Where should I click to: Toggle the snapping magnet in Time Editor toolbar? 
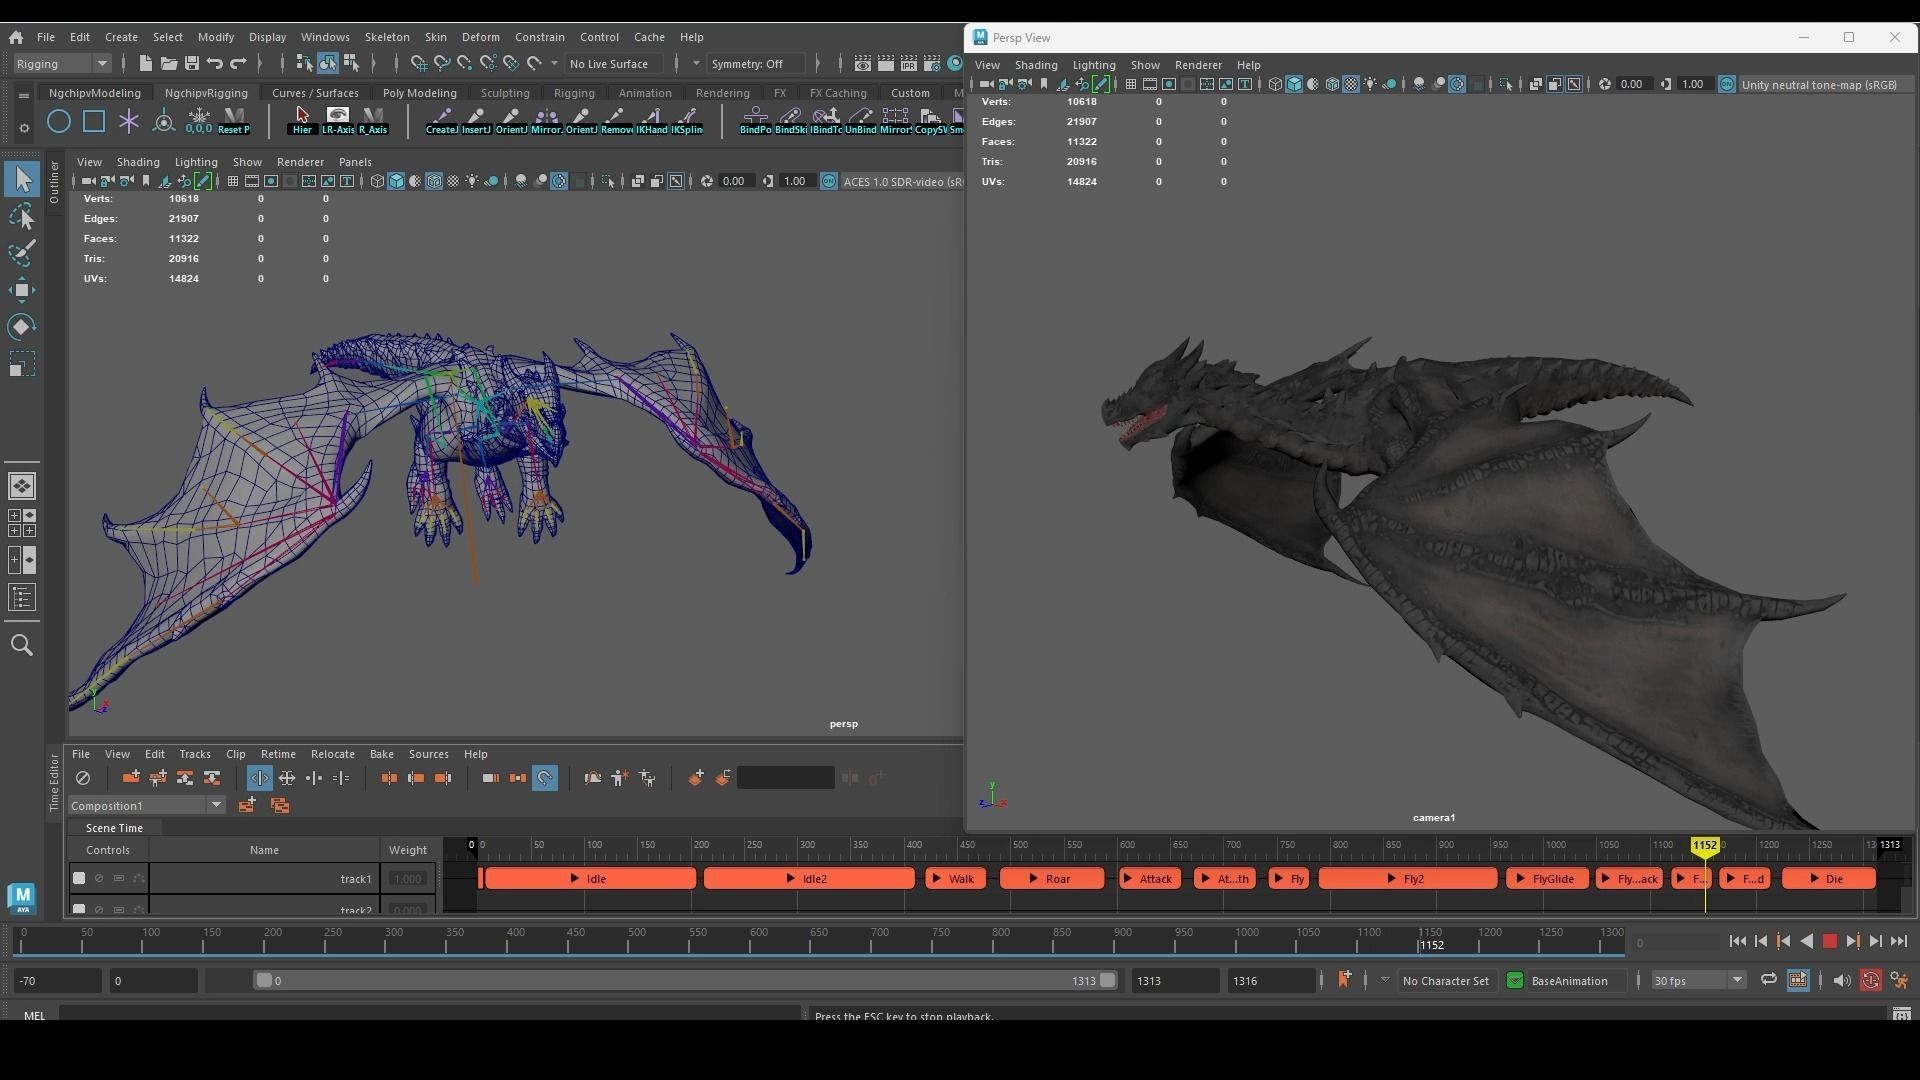[x=545, y=778]
